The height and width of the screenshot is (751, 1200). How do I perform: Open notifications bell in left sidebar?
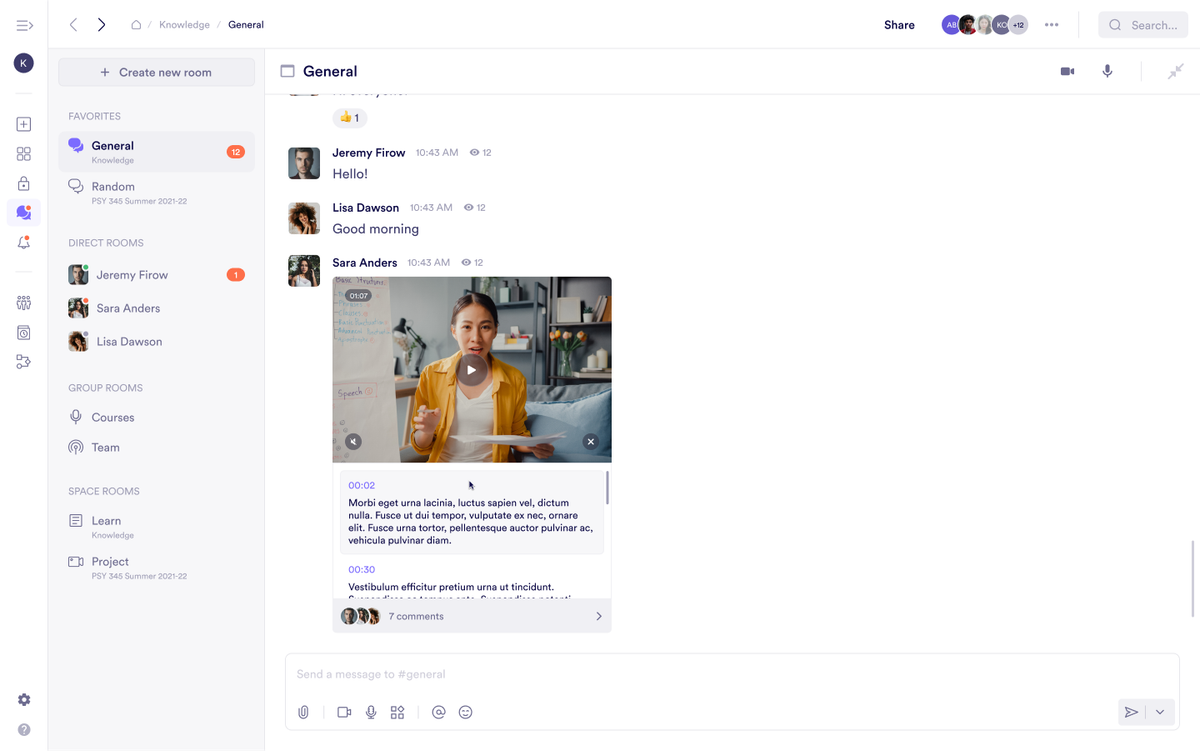24,243
